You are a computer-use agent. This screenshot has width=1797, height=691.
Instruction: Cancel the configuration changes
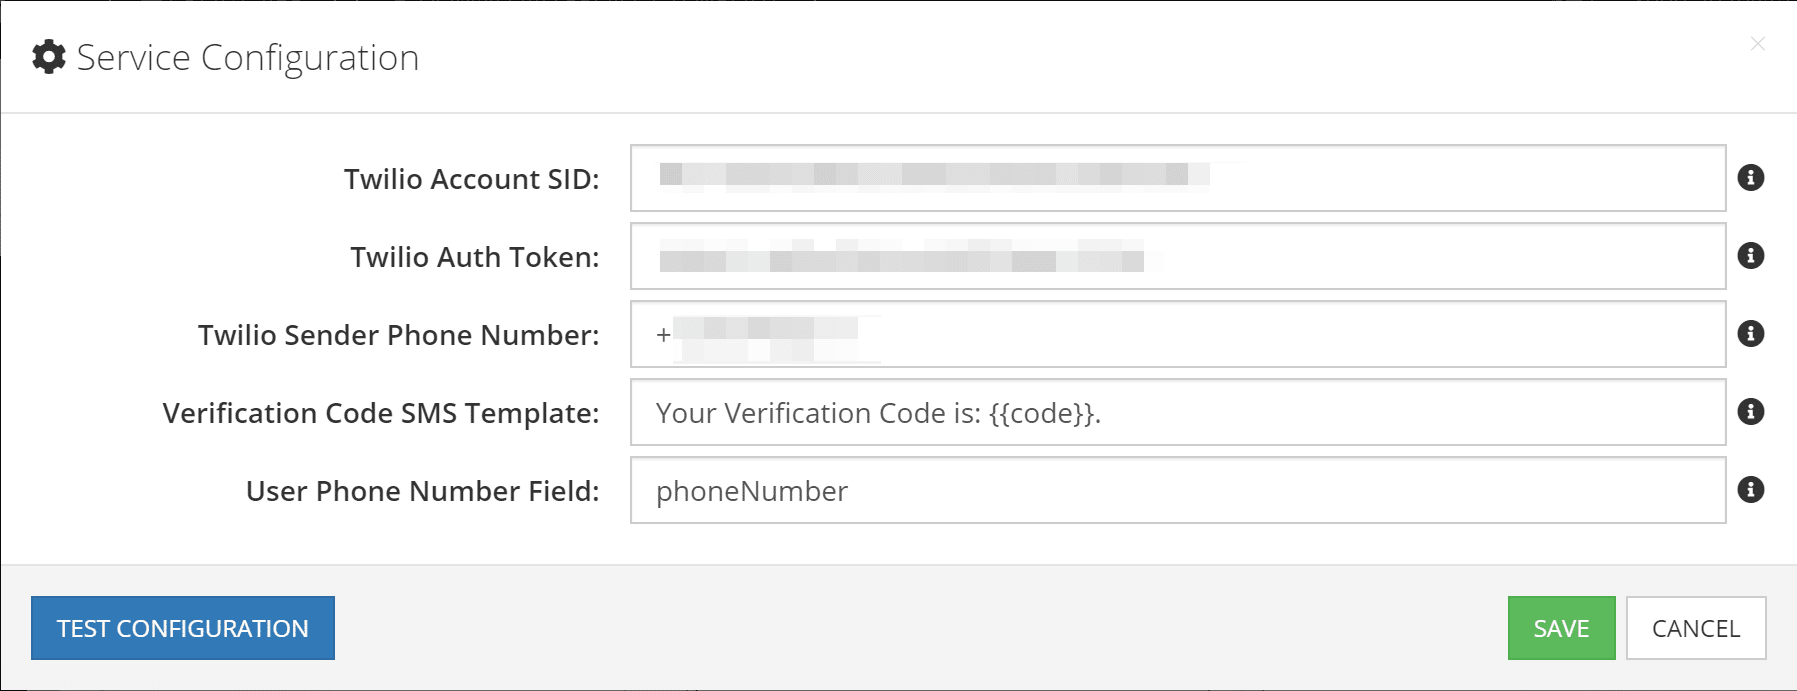coord(1695,628)
